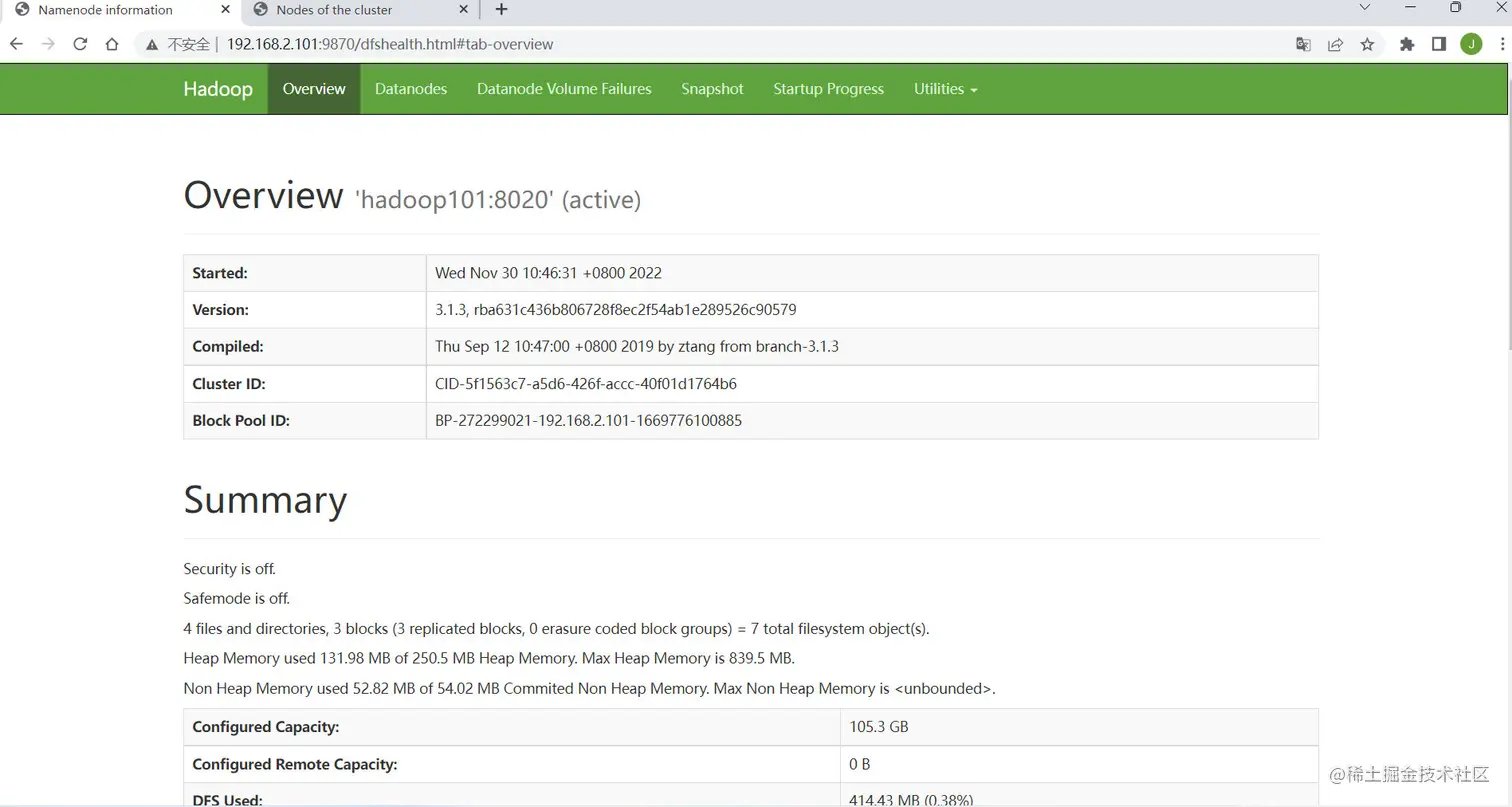Click the files and directories count line
The width and height of the screenshot is (1512, 807).
coord(556,629)
